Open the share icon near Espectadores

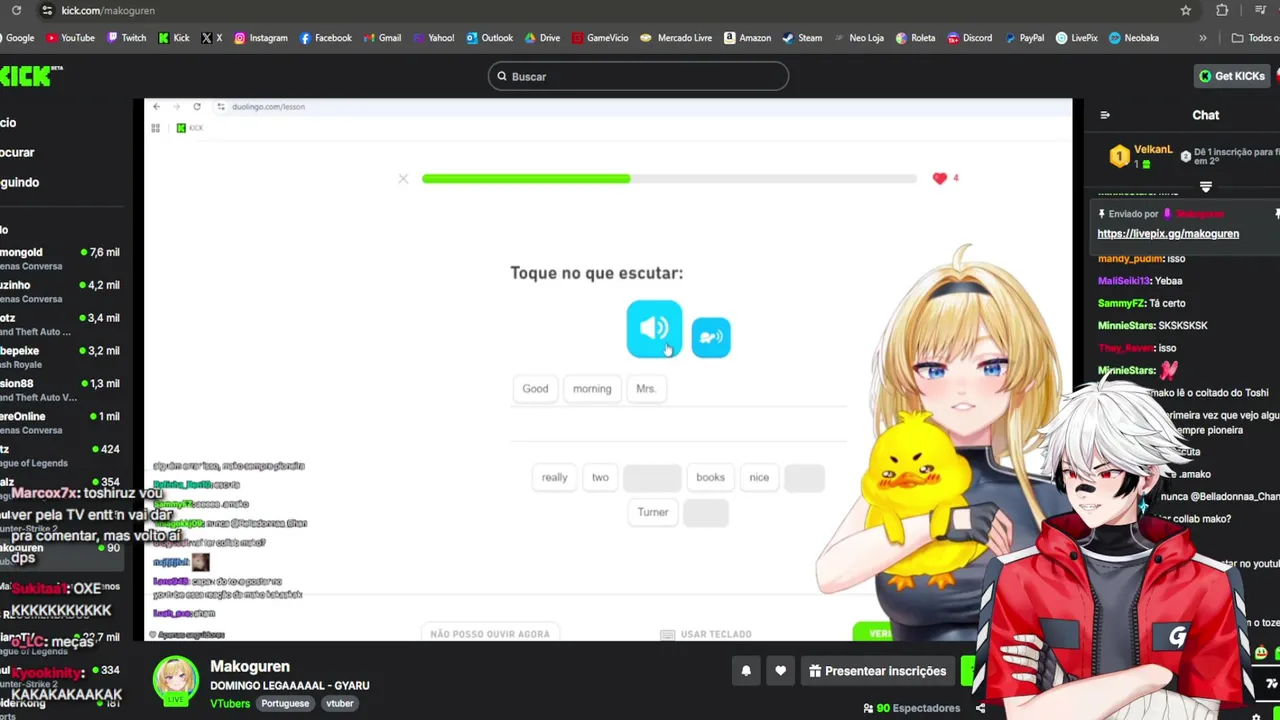(980, 708)
